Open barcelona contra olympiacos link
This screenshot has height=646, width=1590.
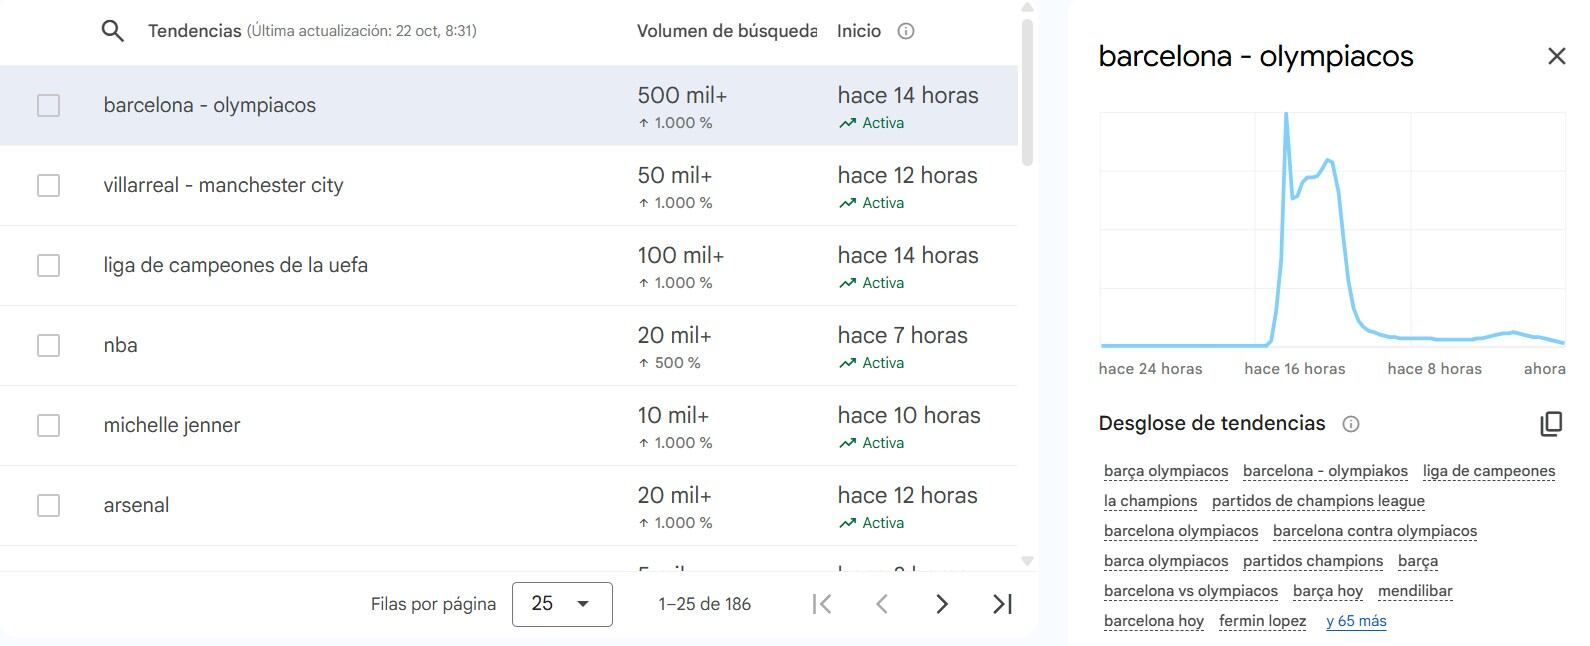(x=1375, y=531)
